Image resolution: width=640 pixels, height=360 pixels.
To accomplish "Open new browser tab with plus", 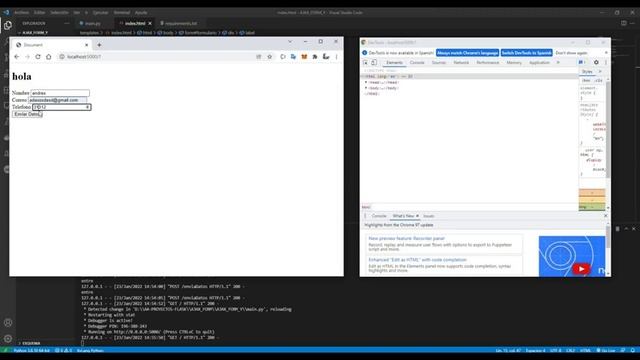I will 99,45.
